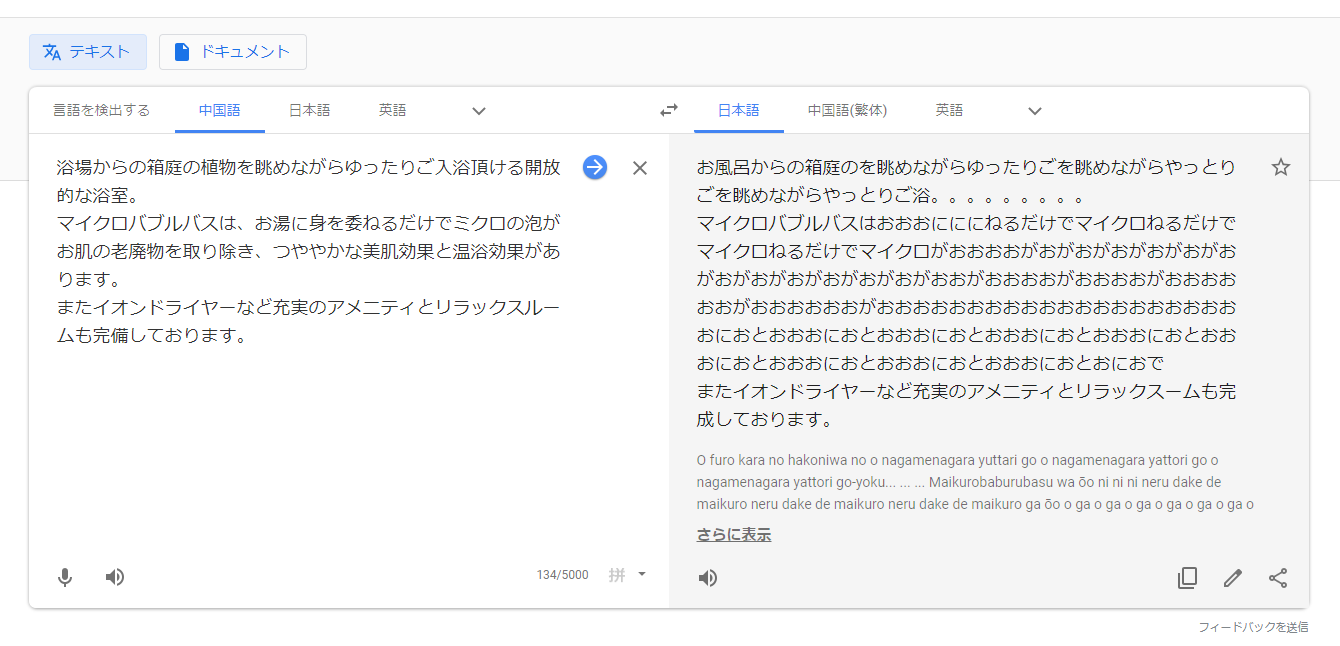The image size is (1340, 646).
Task: Switch to ドキュメント translation mode
Action: coord(233,52)
